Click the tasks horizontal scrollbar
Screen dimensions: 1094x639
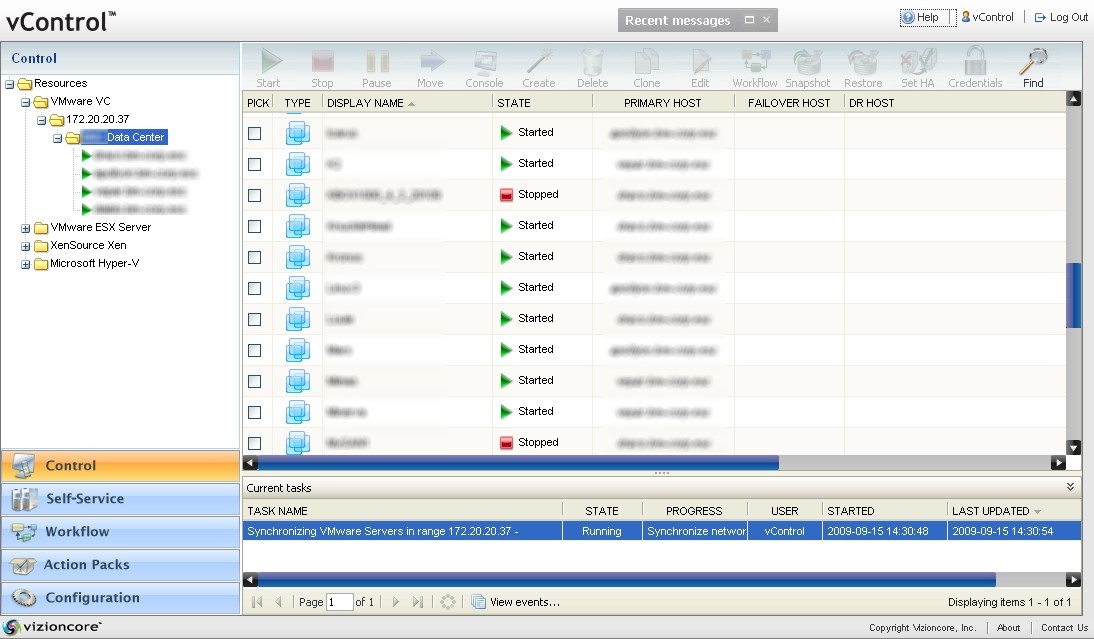(627, 579)
